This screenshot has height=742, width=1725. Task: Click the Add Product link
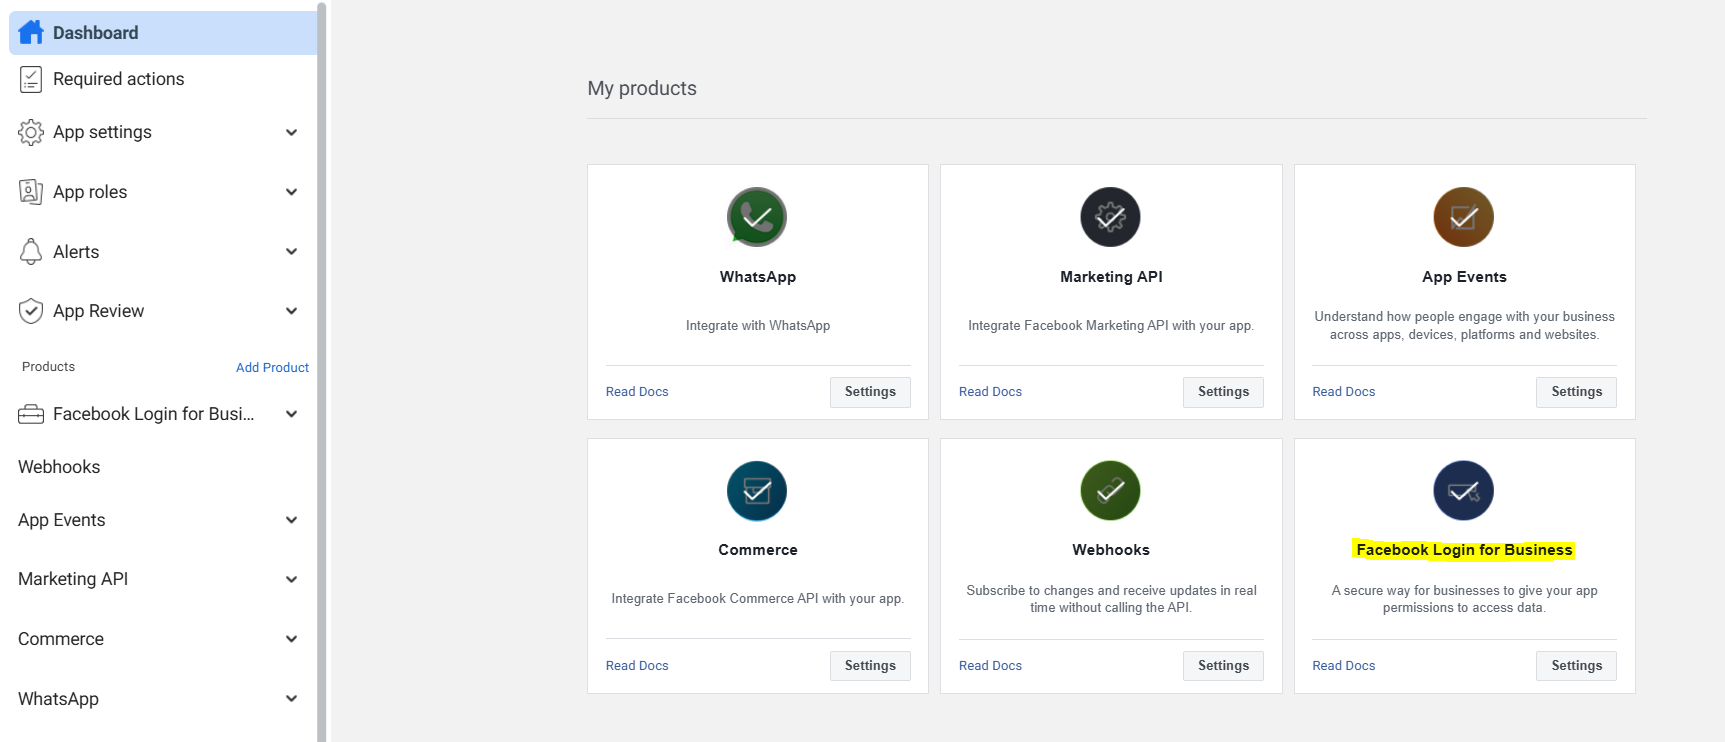tap(272, 368)
